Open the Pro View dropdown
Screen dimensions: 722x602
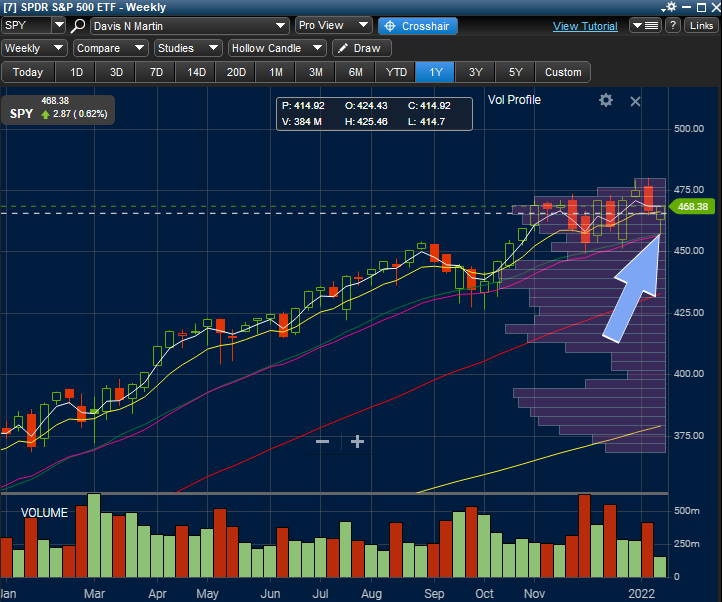click(x=333, y=25)
